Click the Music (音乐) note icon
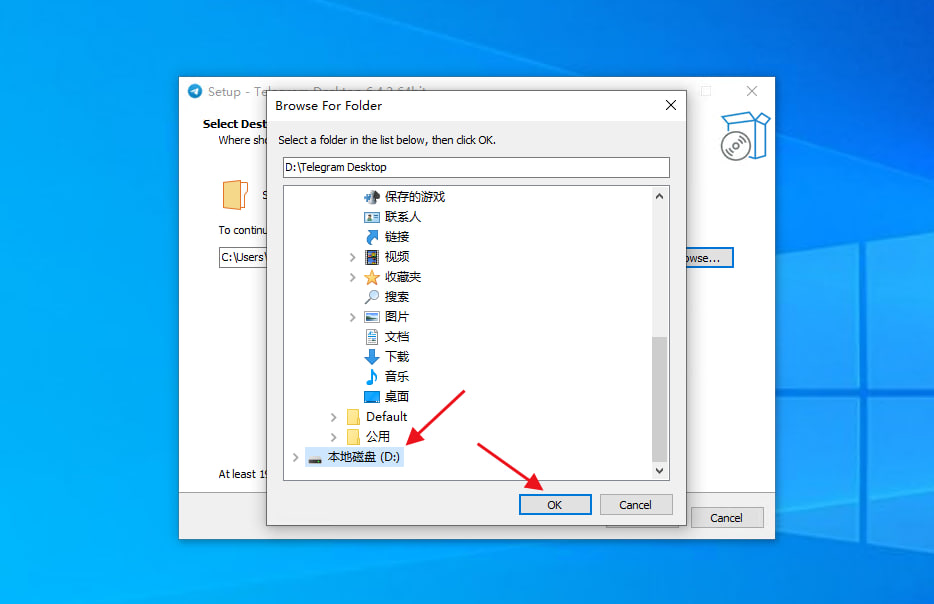Viewport: 934px width, 604px height. [x=372, y=376]
